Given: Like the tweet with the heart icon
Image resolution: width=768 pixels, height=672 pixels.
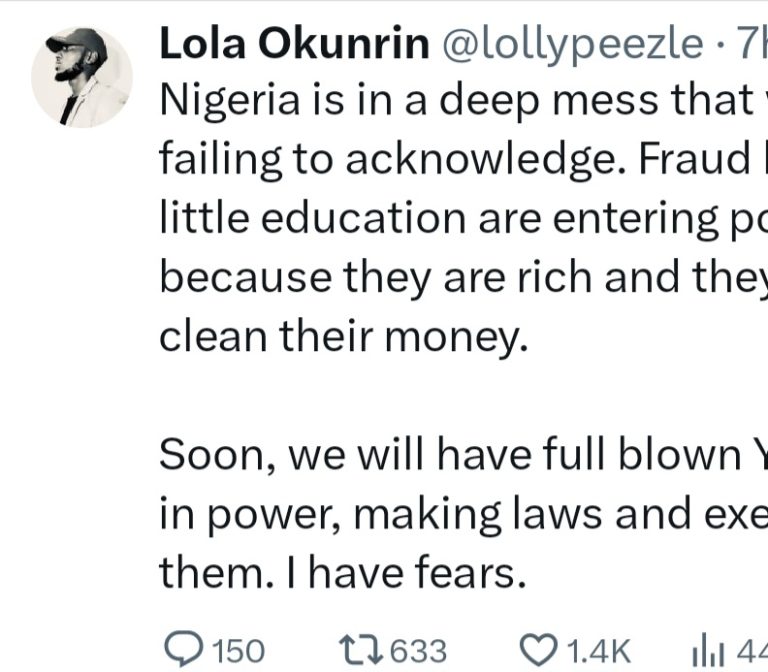Looking at the screenshot, I should pyautogui.click(x=541, y=650).
